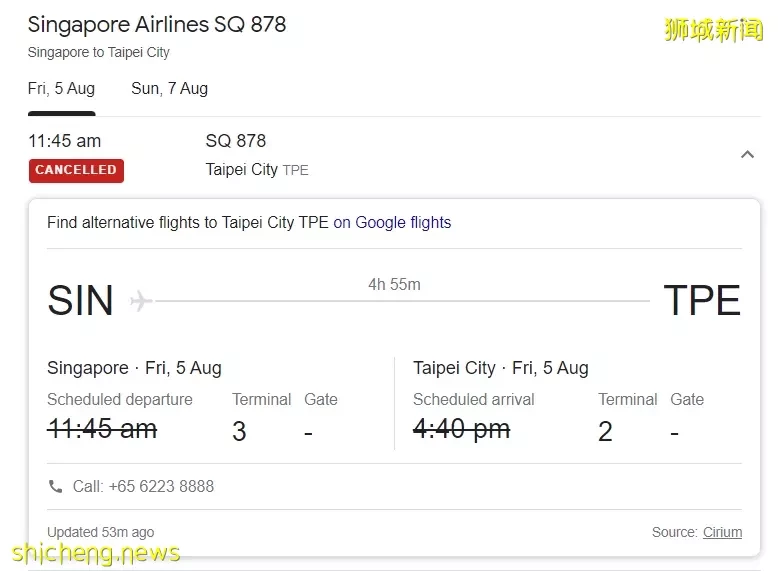Click the arrival Terminal 2 value
The image size is (778, 571).
point(605,432)
